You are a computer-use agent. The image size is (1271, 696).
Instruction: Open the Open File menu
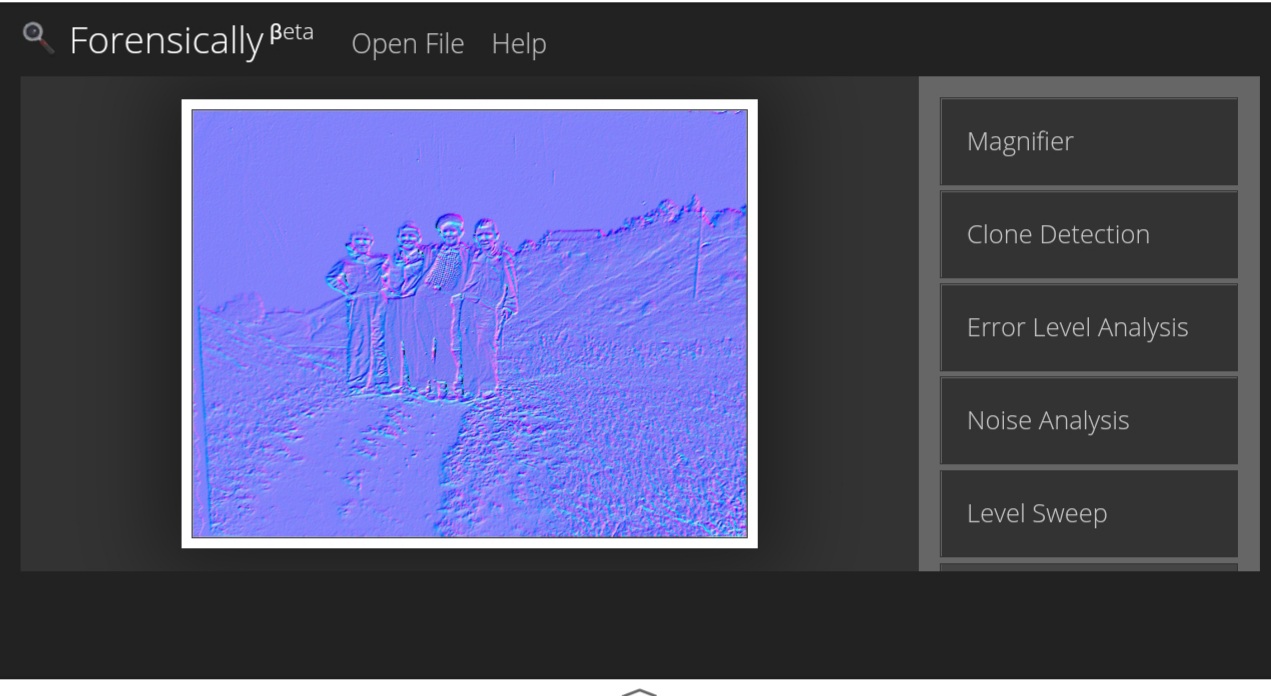coord(408,44)
